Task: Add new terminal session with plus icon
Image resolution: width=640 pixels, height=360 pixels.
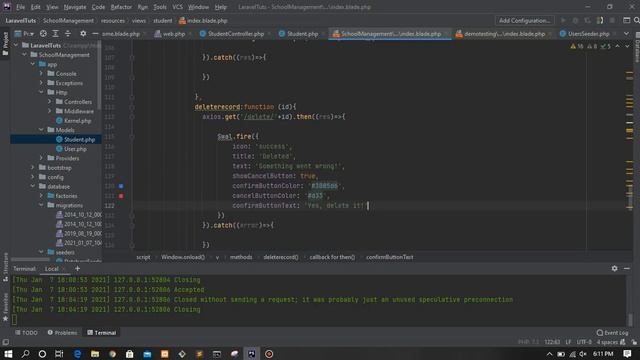Action: [78, 269]
